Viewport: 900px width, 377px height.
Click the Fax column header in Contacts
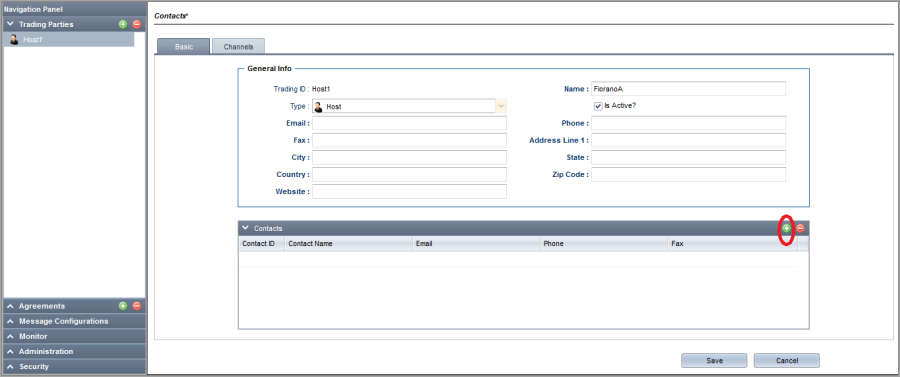pyautogui.click(x=732, y=244)
